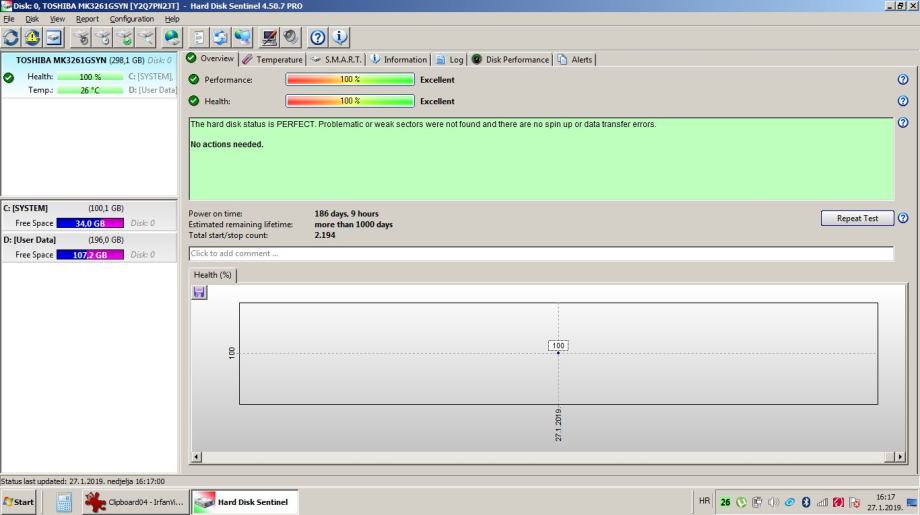Open the File menu

pos(9,19)
